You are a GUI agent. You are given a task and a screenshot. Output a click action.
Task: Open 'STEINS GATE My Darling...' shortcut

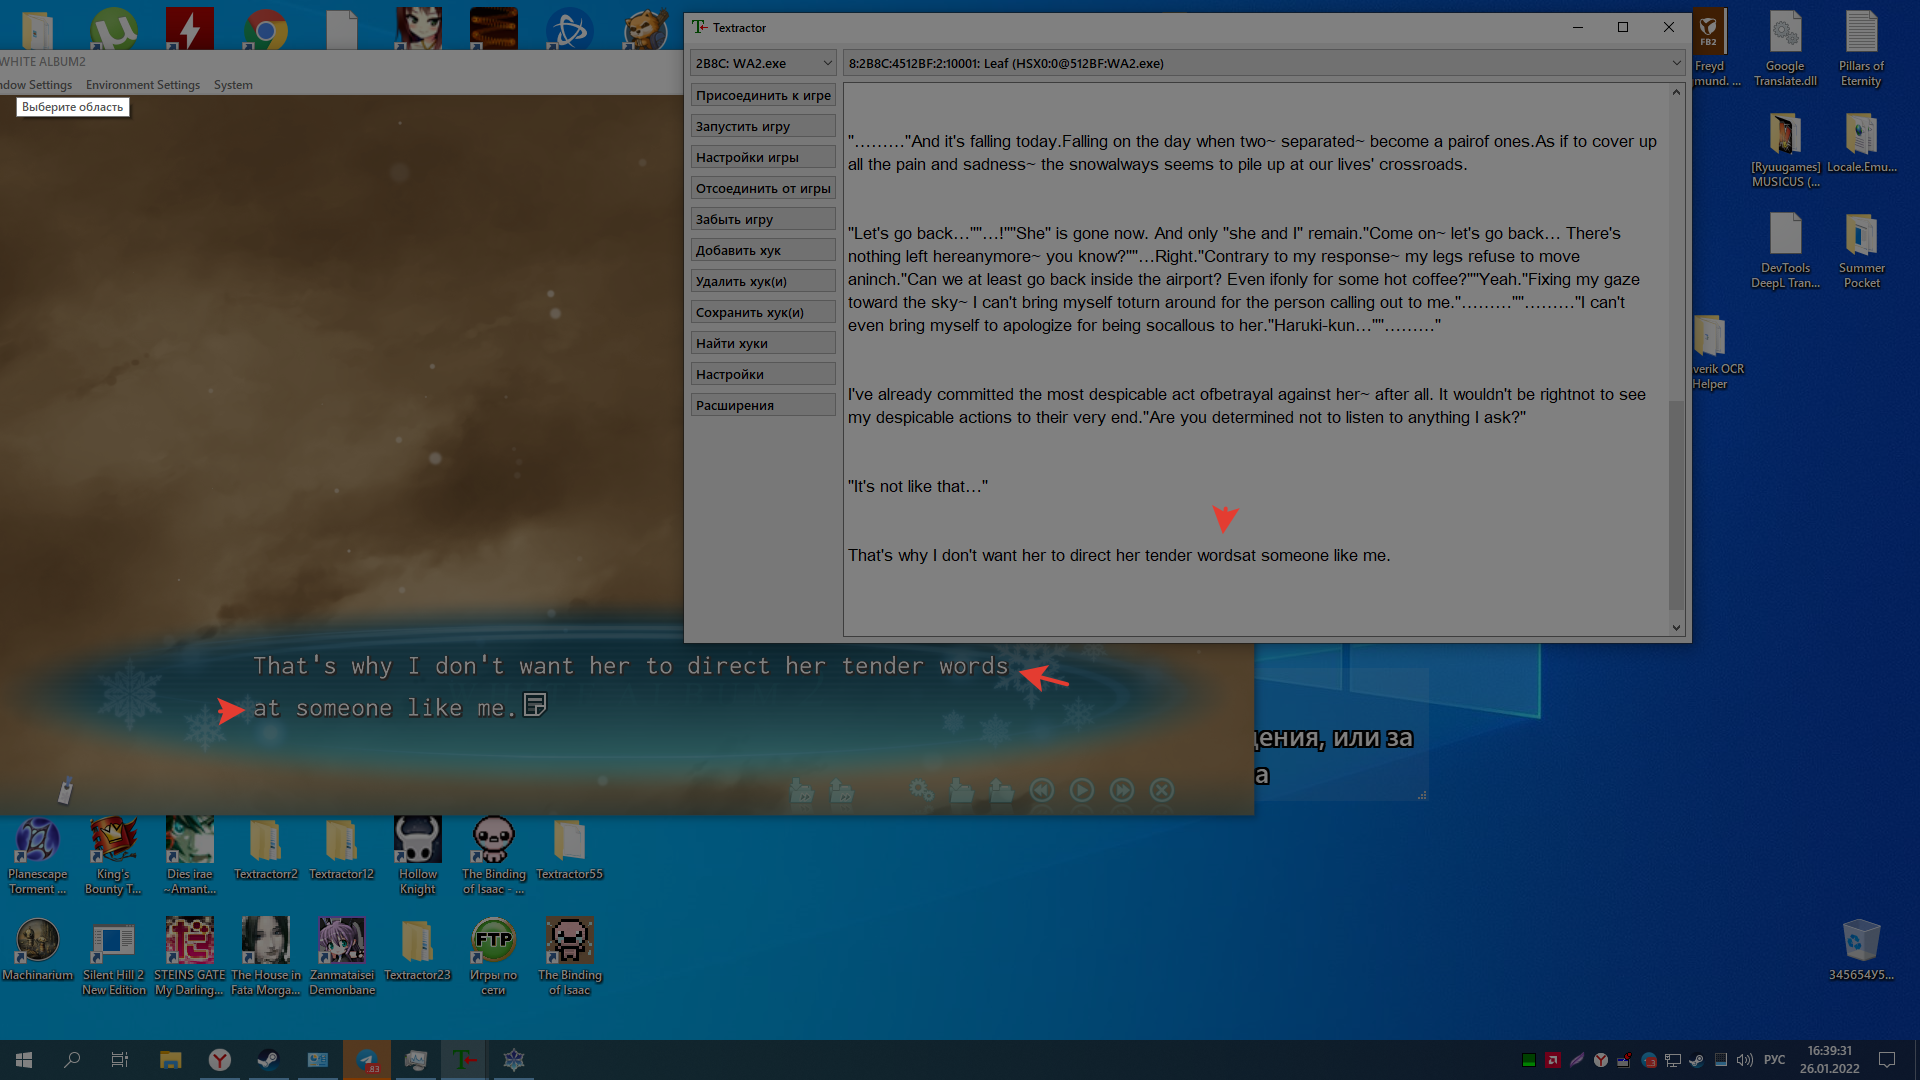pyautogui.click(x=190, y=957)
